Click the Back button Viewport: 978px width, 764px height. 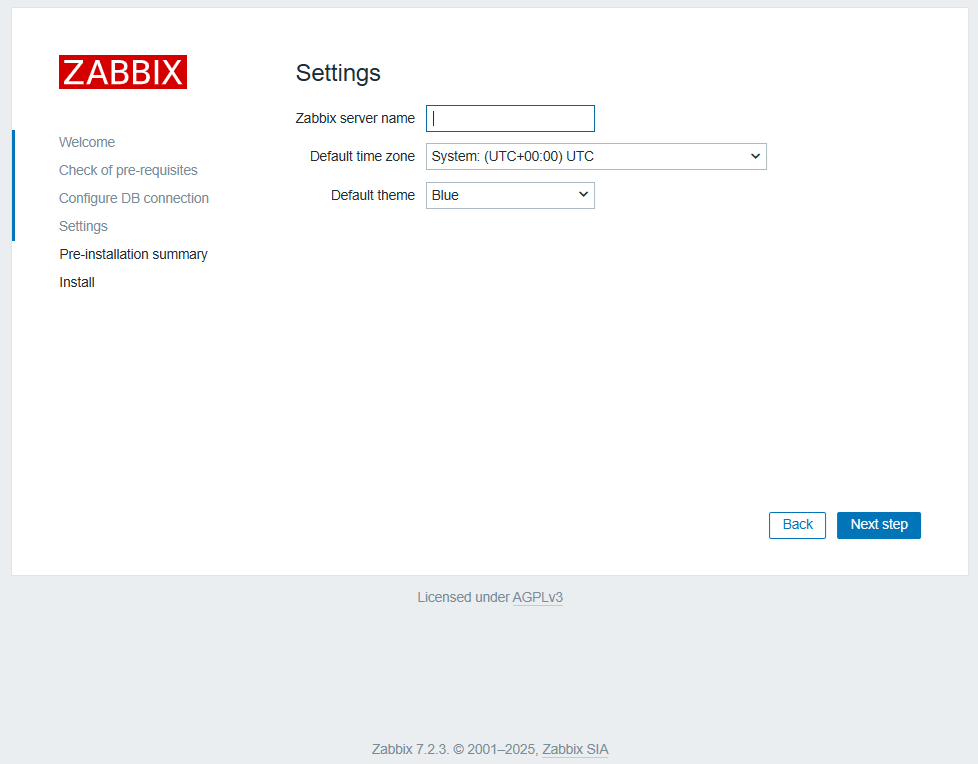point(797,525)
